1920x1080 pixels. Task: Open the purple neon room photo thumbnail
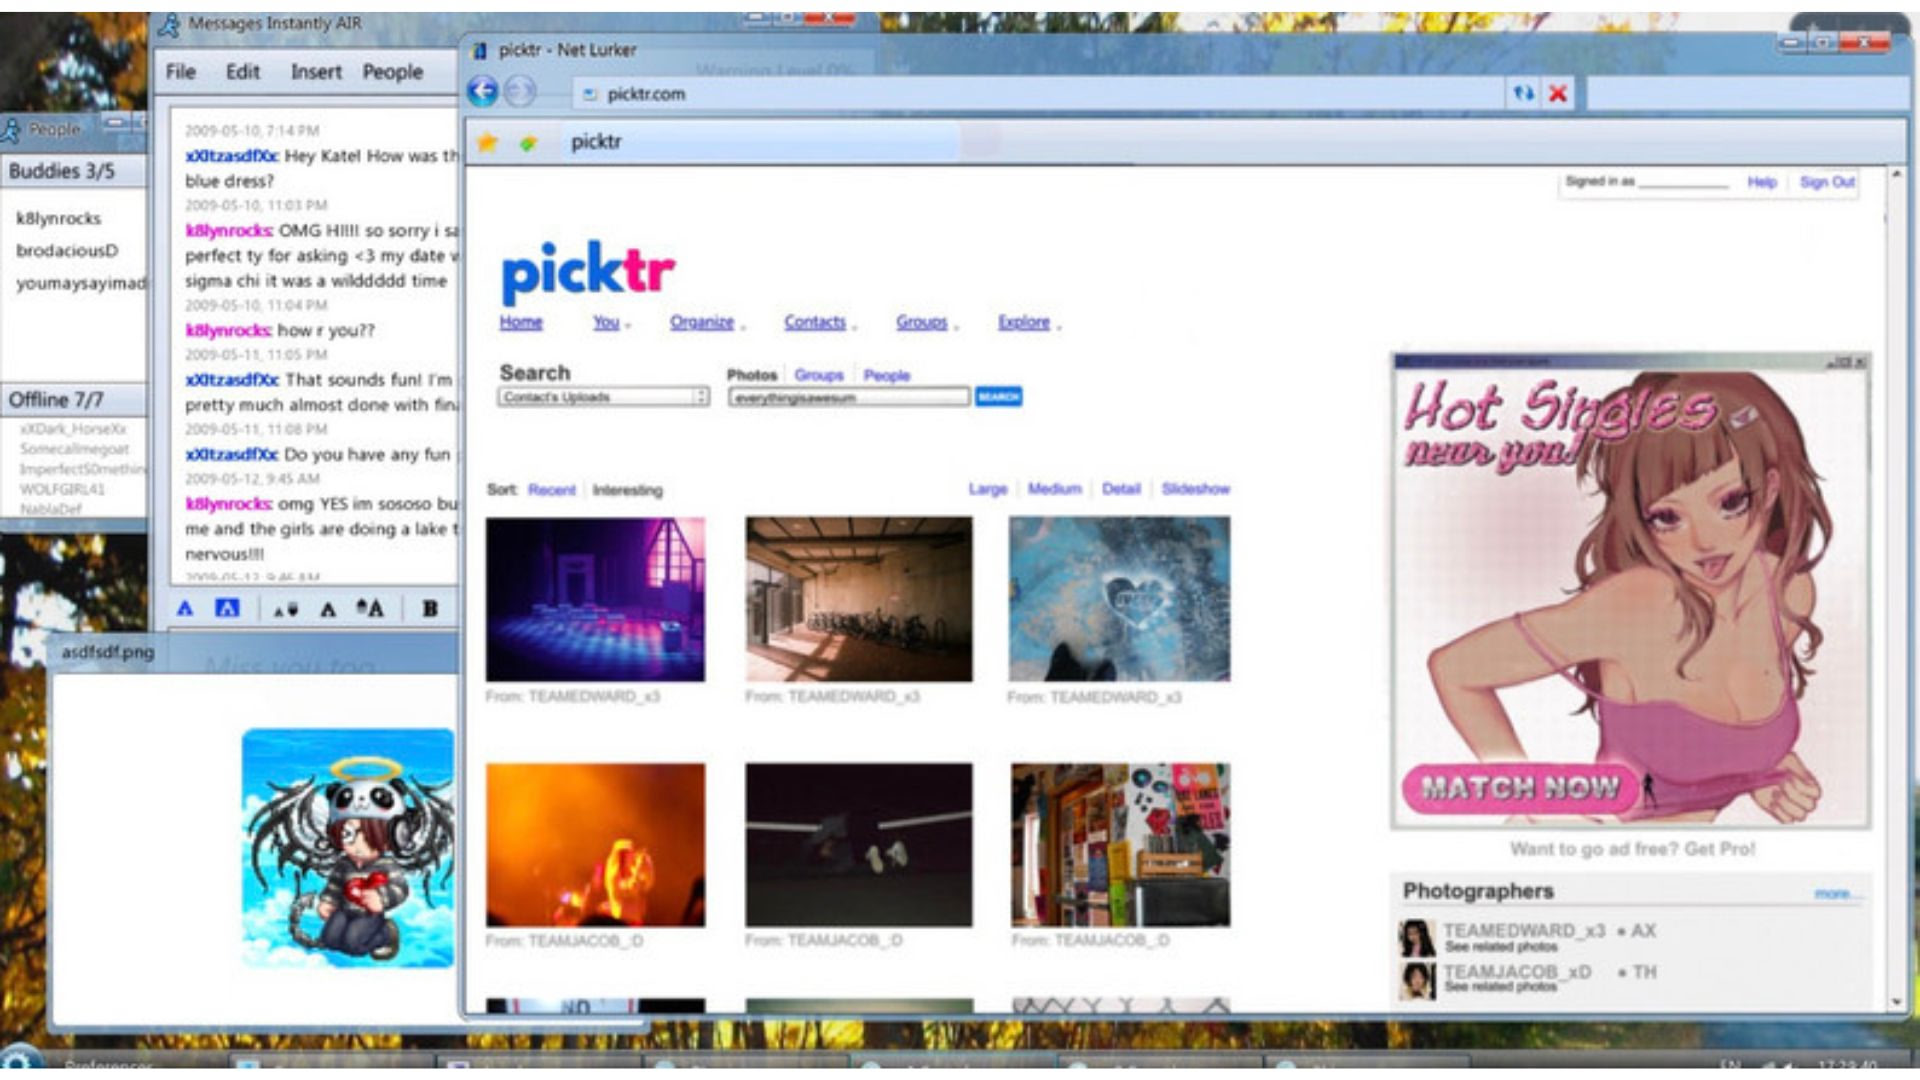[x=595, y=600]
